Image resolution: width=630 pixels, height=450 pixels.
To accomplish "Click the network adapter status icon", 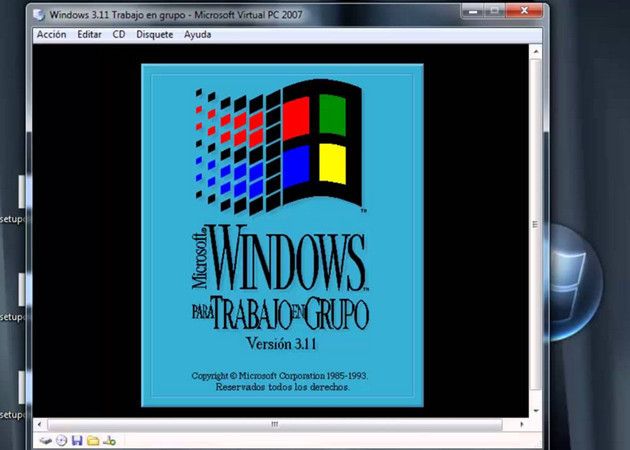I will pyautogui.click(x=109, y=441).
